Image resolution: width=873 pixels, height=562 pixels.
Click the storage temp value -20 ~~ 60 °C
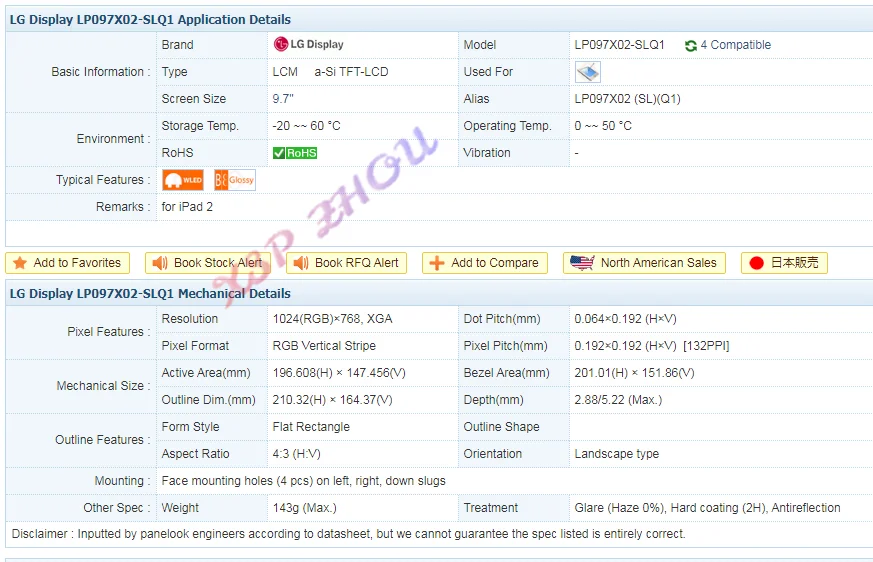tap(306, 126)
